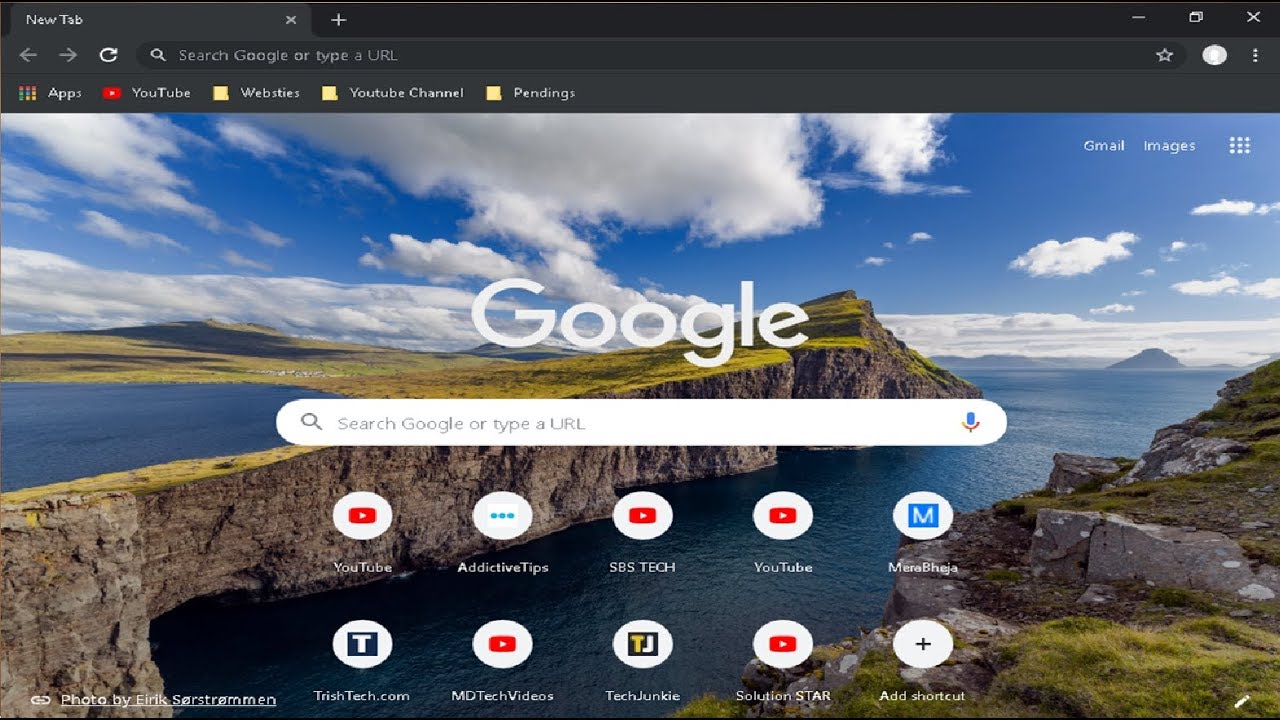Restore down the Chrome window
Image resolution: width=1280 pixels, height=720 pixels.
point(1196,17)
